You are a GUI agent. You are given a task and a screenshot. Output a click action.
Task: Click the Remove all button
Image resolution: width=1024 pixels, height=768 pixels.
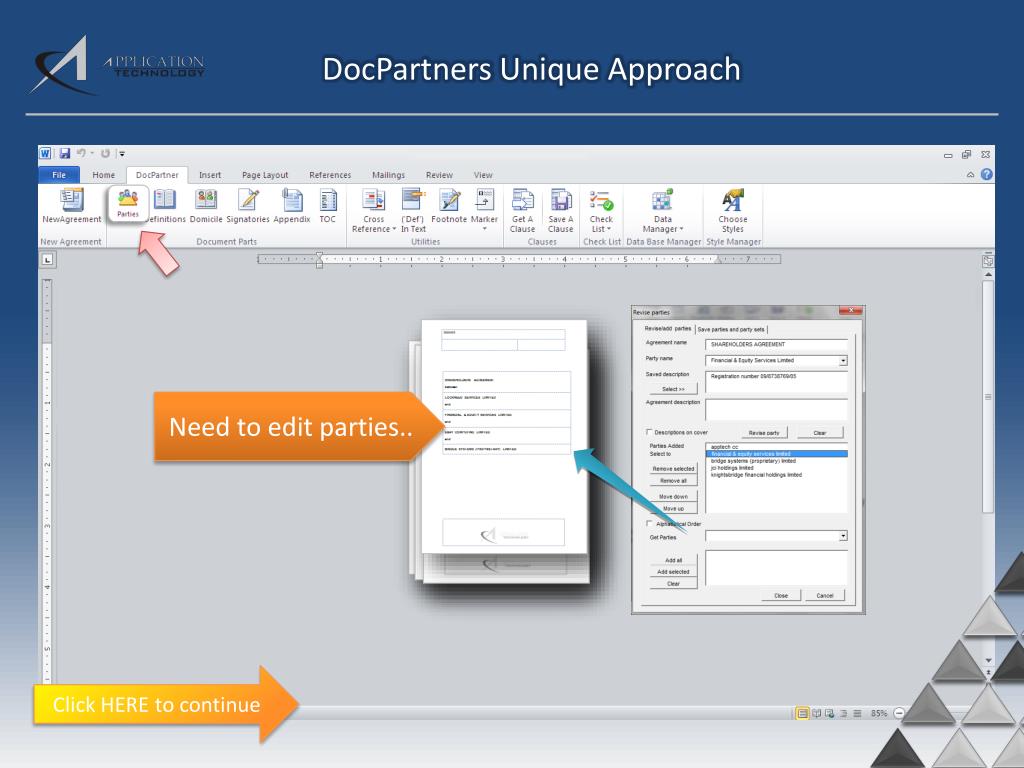pyautogui.click(x=673, y=481)
